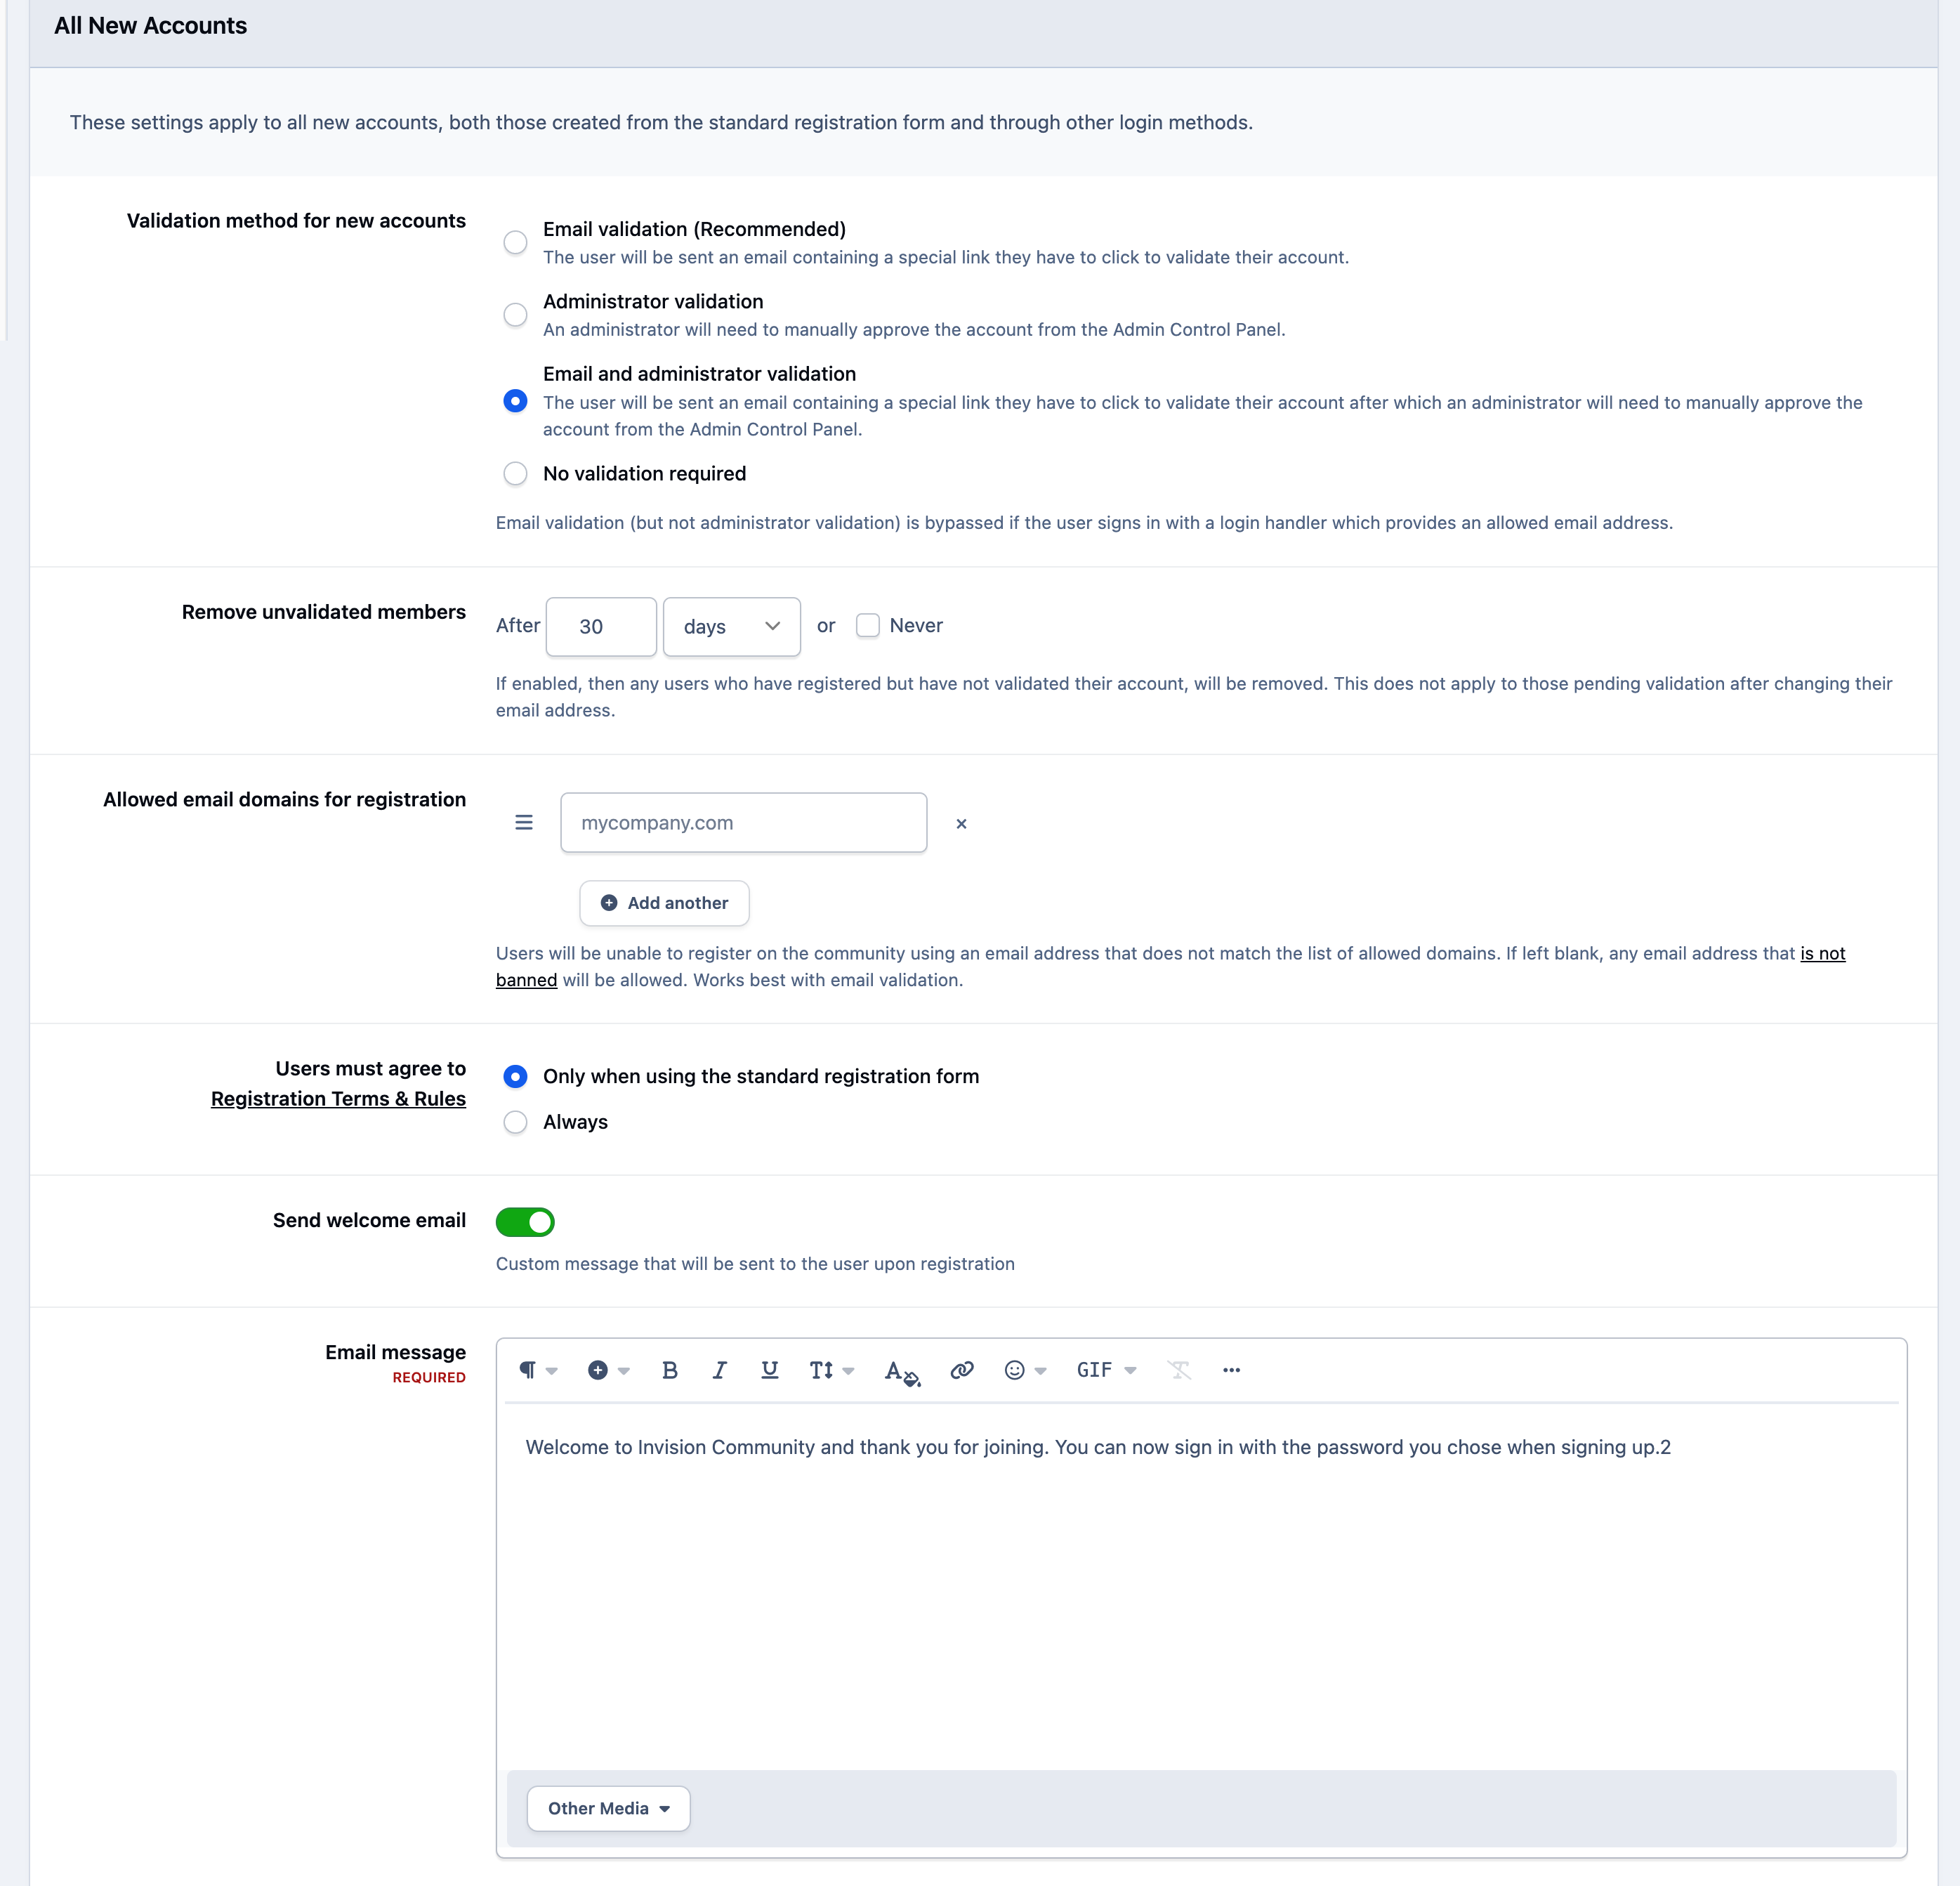Open the GIF menu
Screen dimensions: 1960x1886
[1106, 1370]
